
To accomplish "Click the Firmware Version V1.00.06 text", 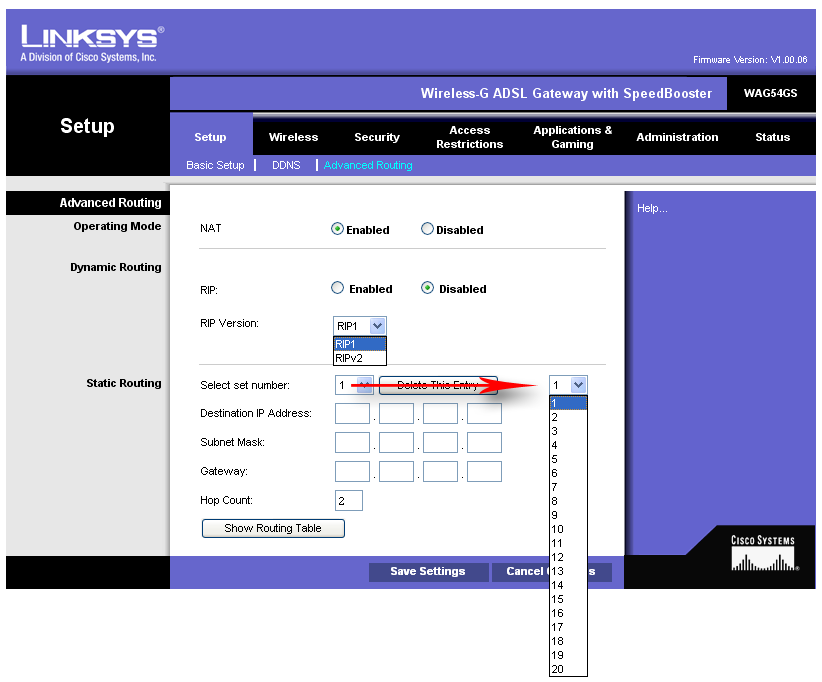I will click(750, 60).
